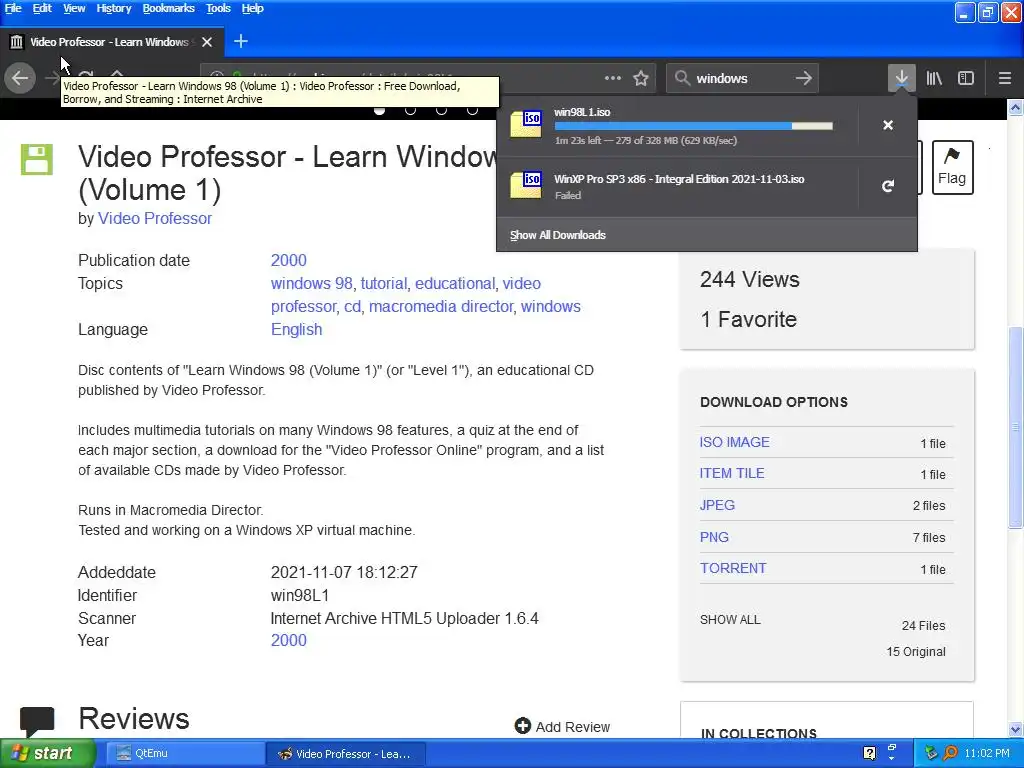Show sidebars using the sidebar icon
Screen dimensions: 1024x768
click(966, 78)
